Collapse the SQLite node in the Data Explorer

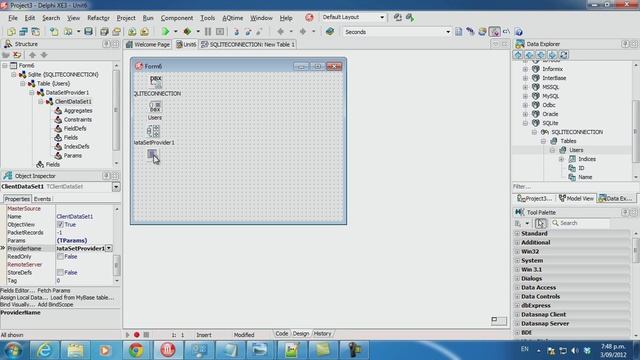525,123
